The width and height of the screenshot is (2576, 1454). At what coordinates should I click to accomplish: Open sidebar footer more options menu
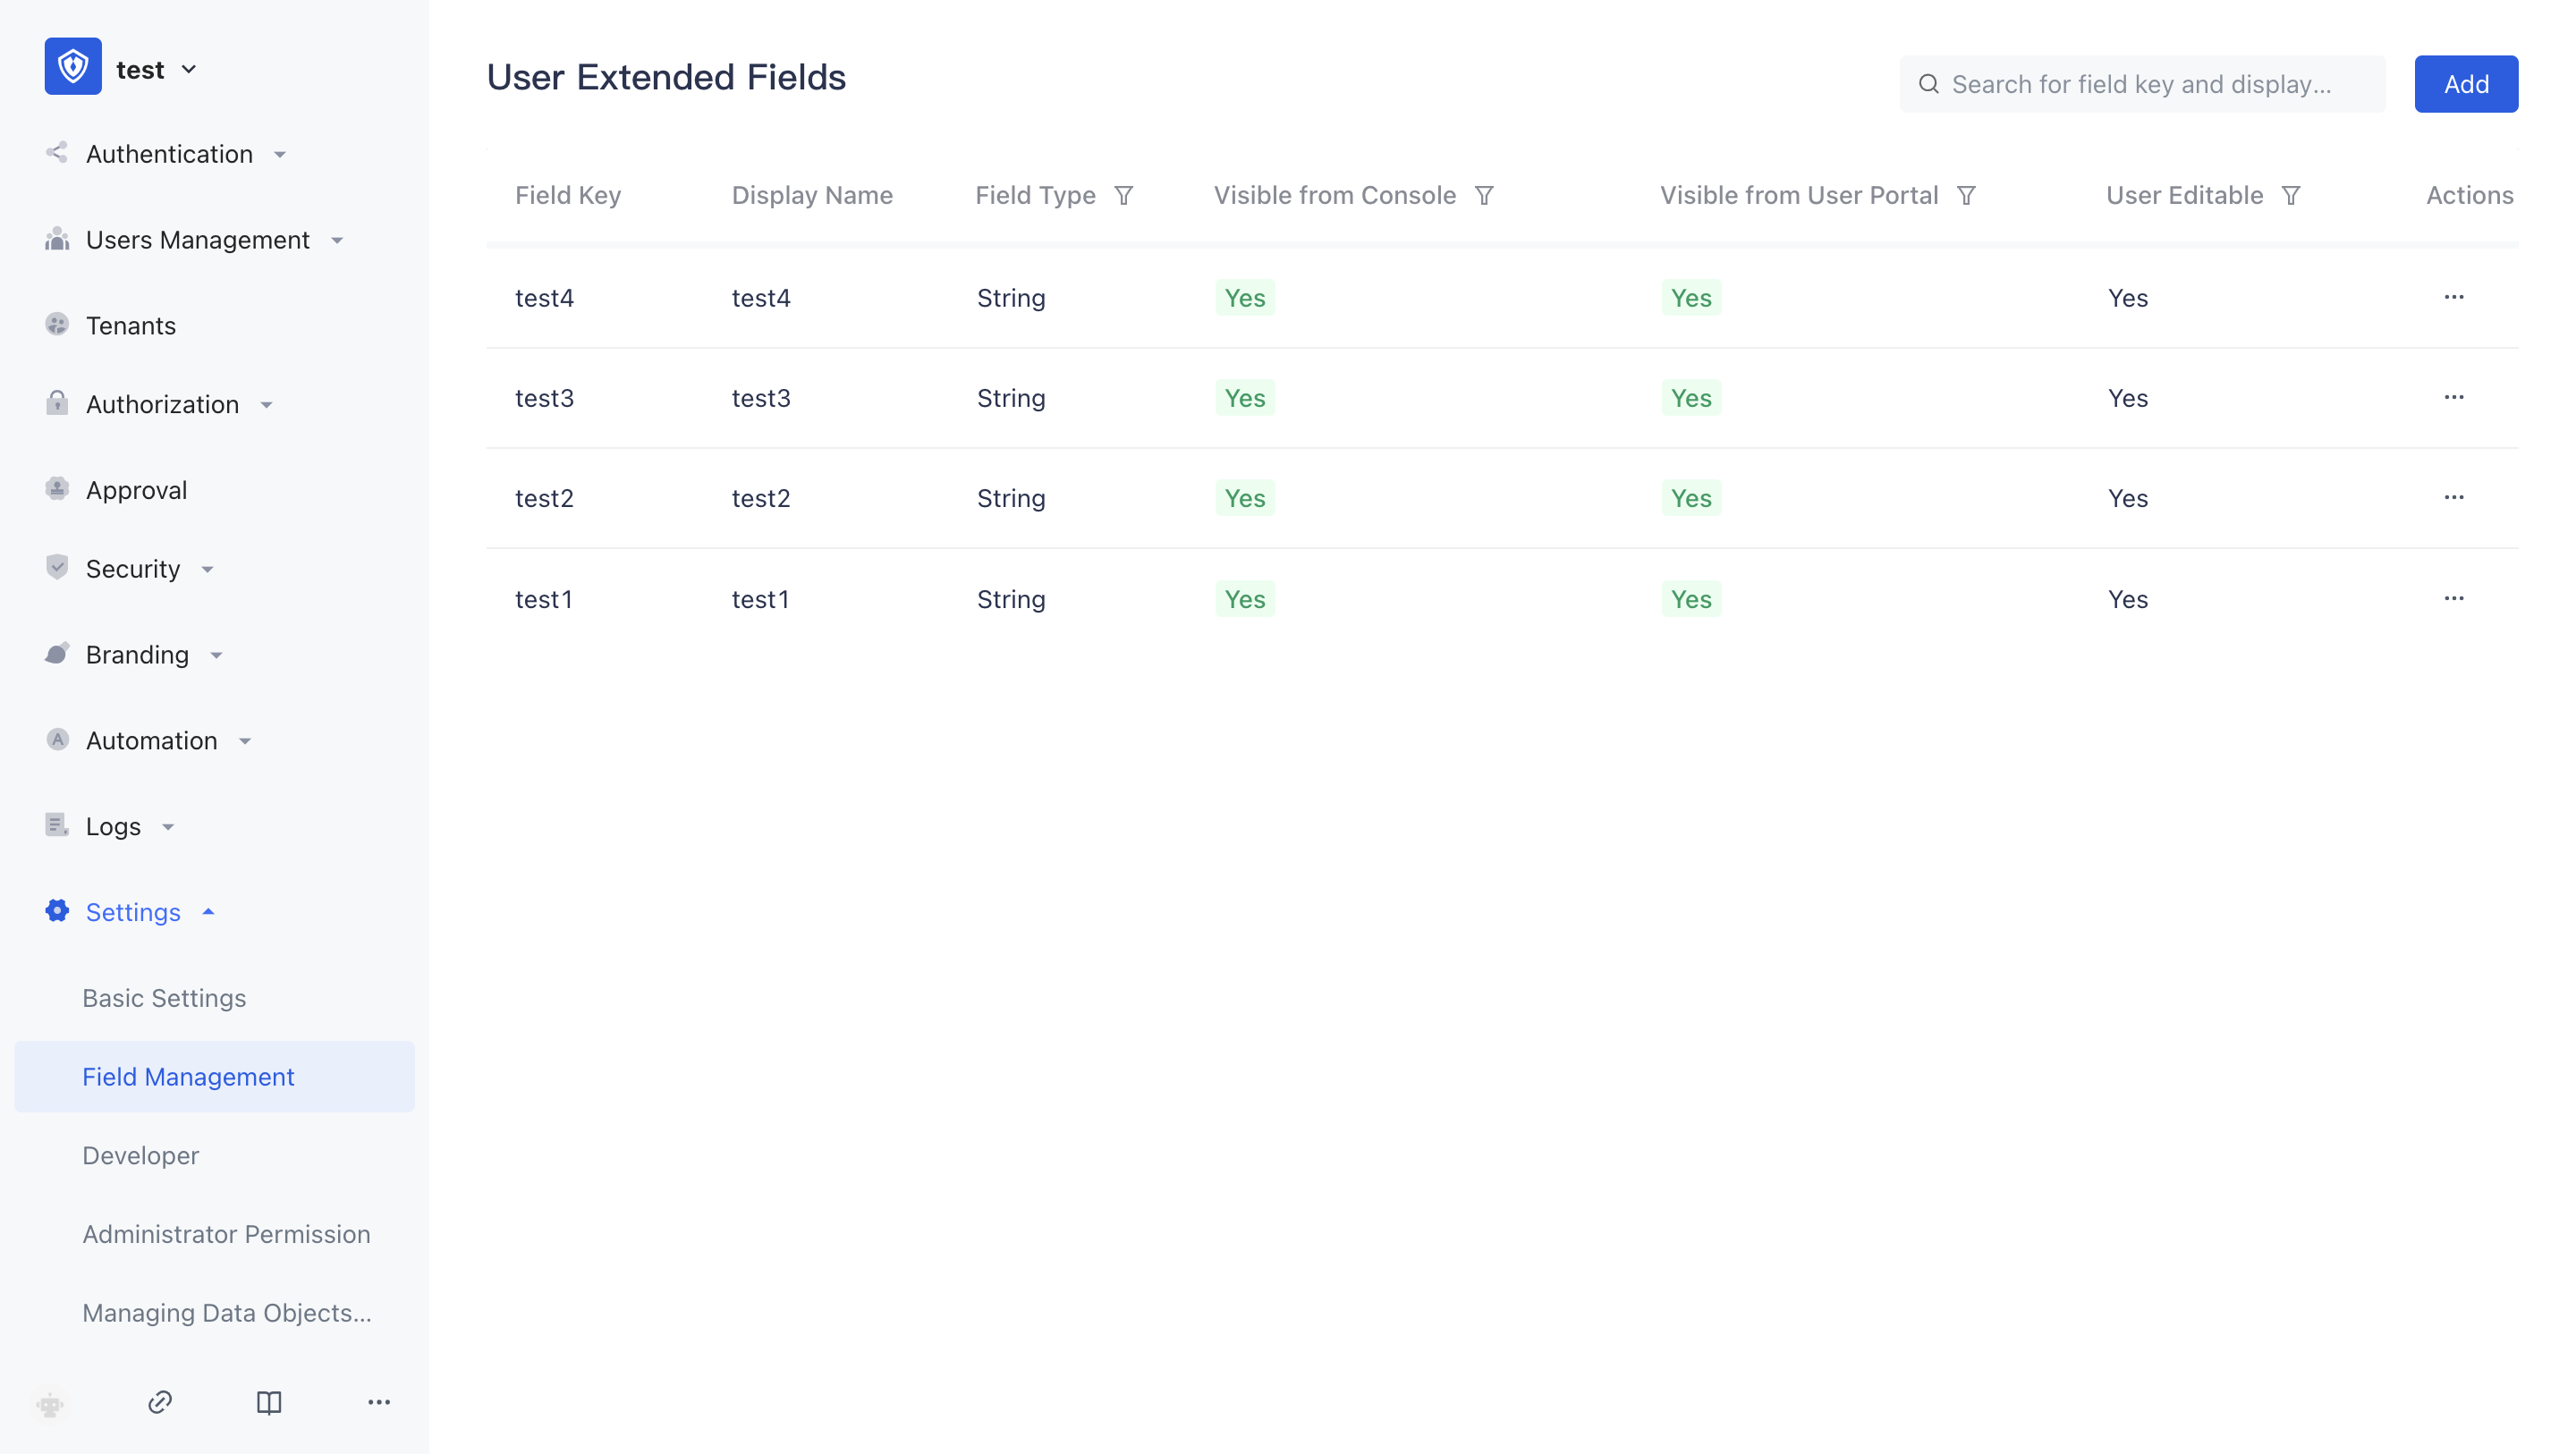point(379,1402)
